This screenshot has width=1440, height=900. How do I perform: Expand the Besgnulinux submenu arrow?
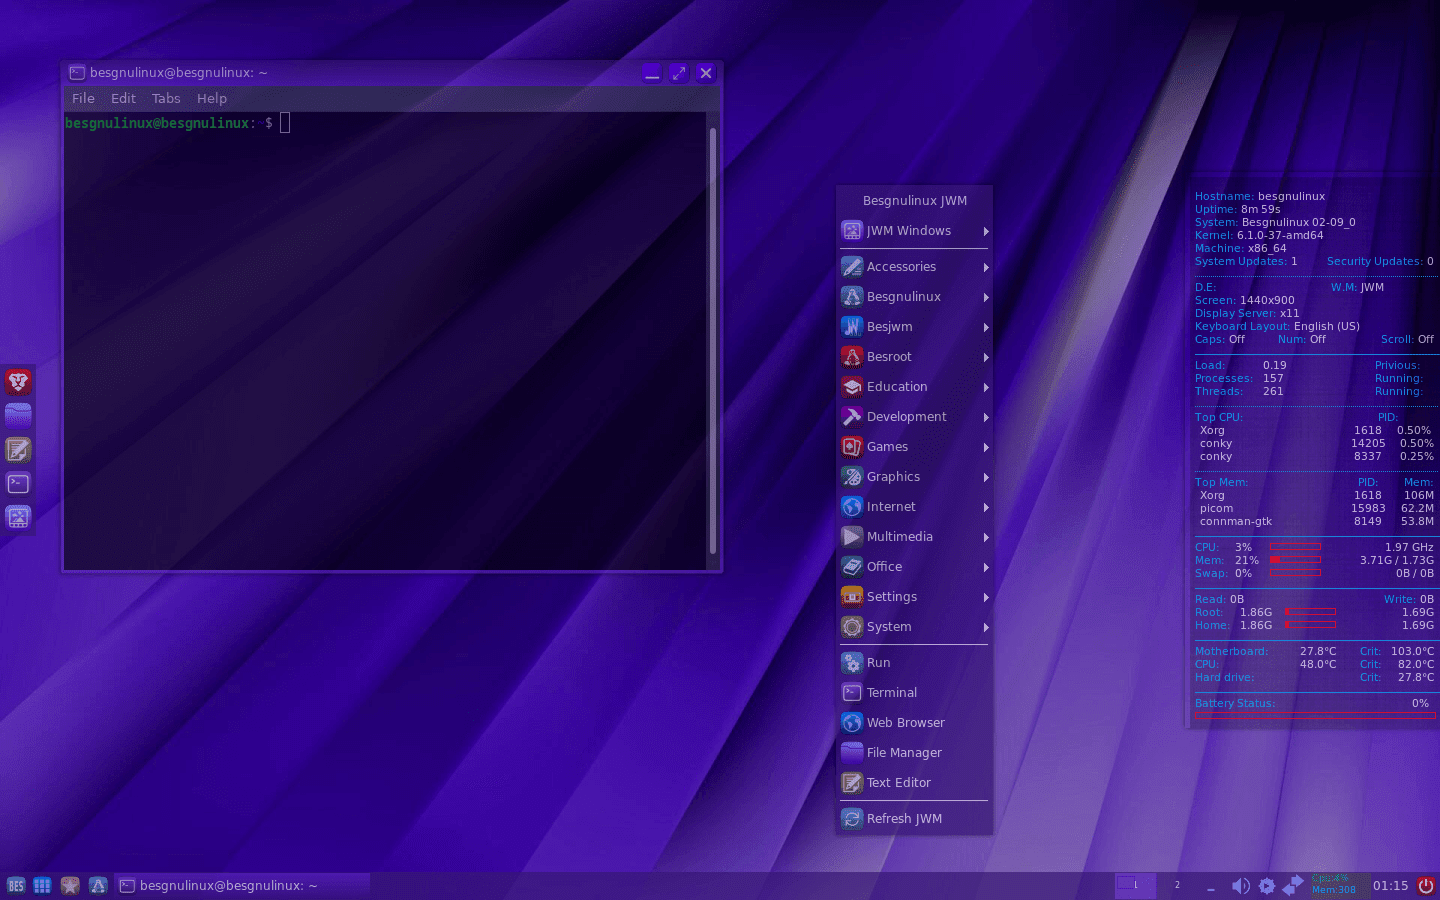986,297
